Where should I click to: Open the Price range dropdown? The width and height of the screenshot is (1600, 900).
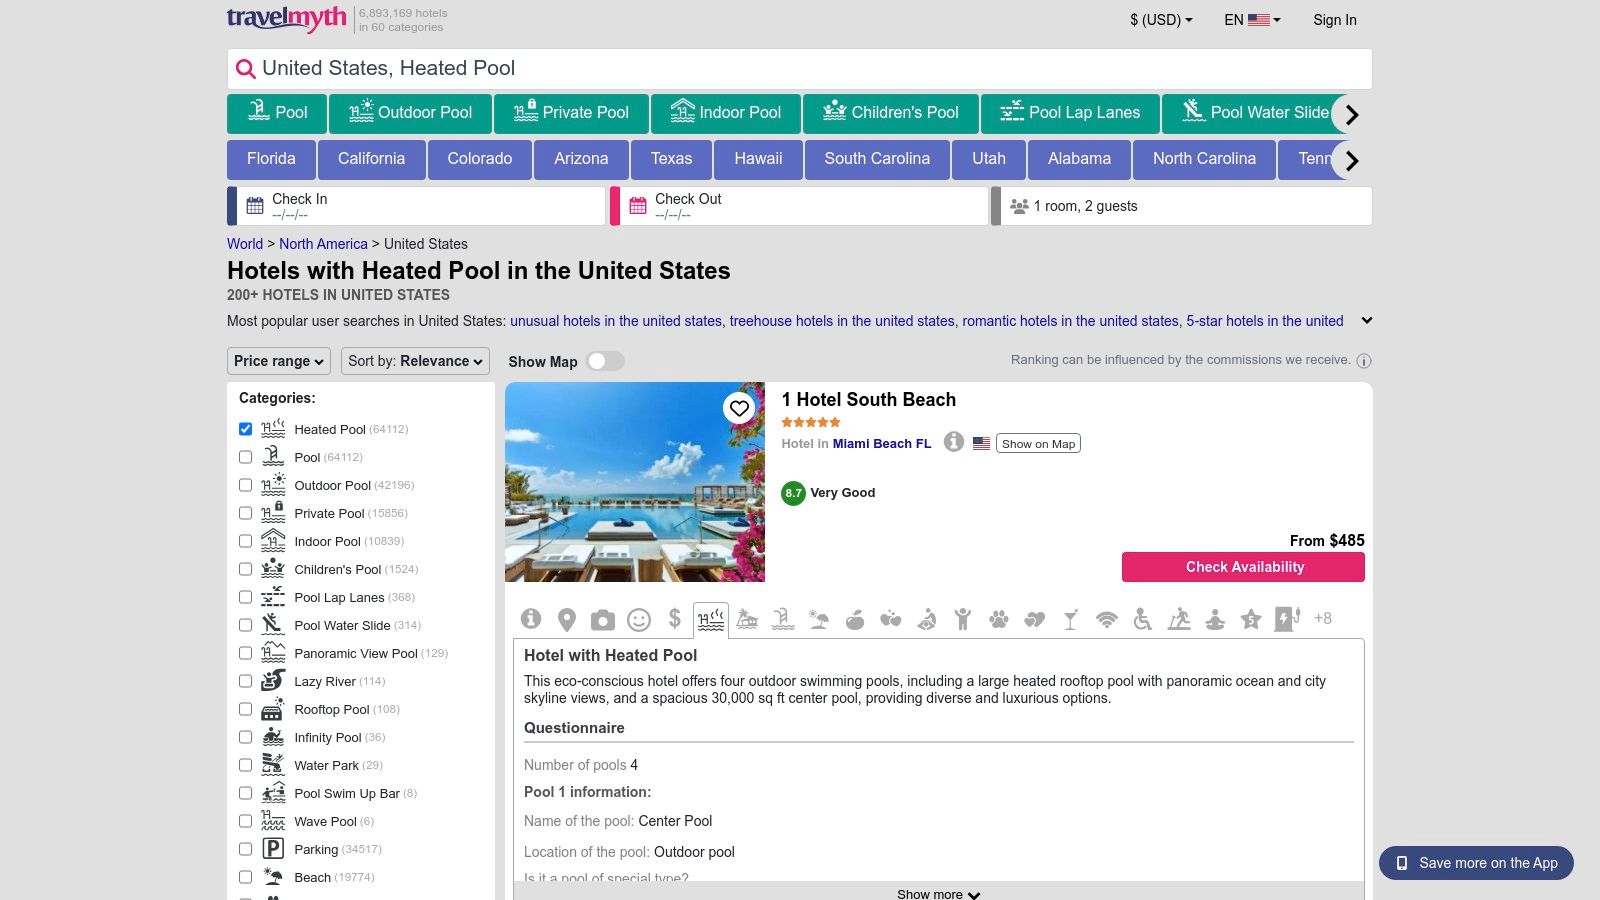pyautogui.click(x=279, y=361)
